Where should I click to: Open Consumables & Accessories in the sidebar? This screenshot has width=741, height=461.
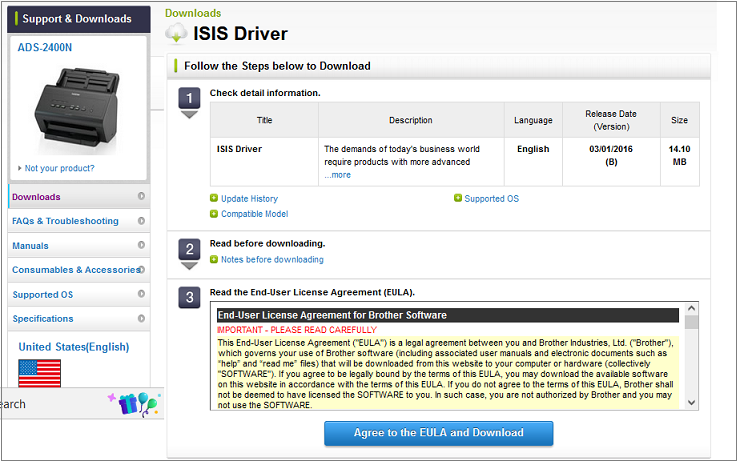(79, 270)
